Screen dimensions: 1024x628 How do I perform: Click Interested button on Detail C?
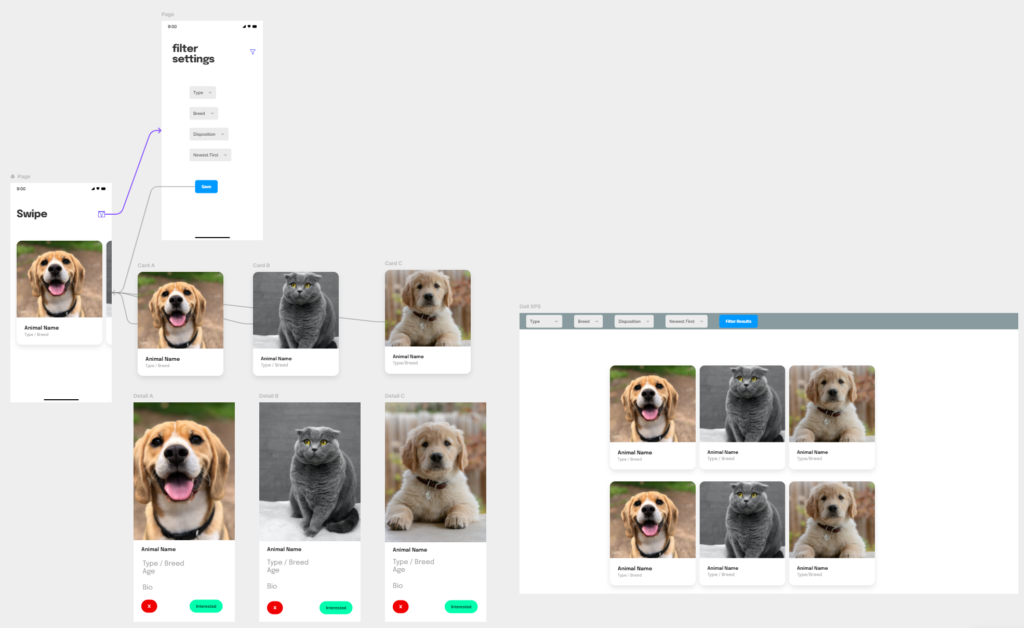click(460, 606)
